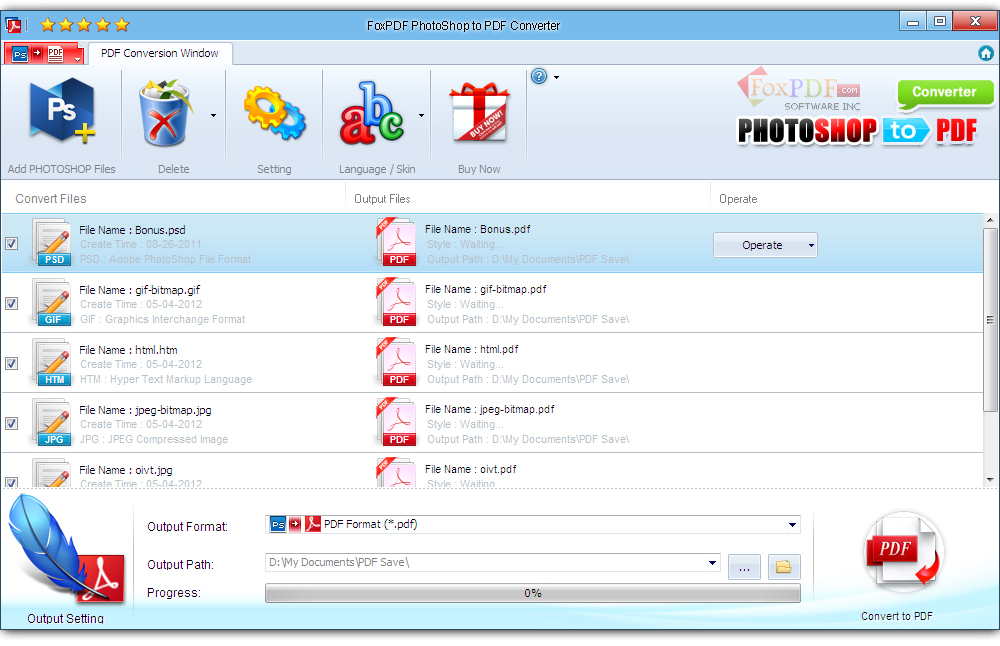Click File Name : Bonus.pdf text
Image resolution: width=1000 pixels, height=646 pixels.
(478, 229)
